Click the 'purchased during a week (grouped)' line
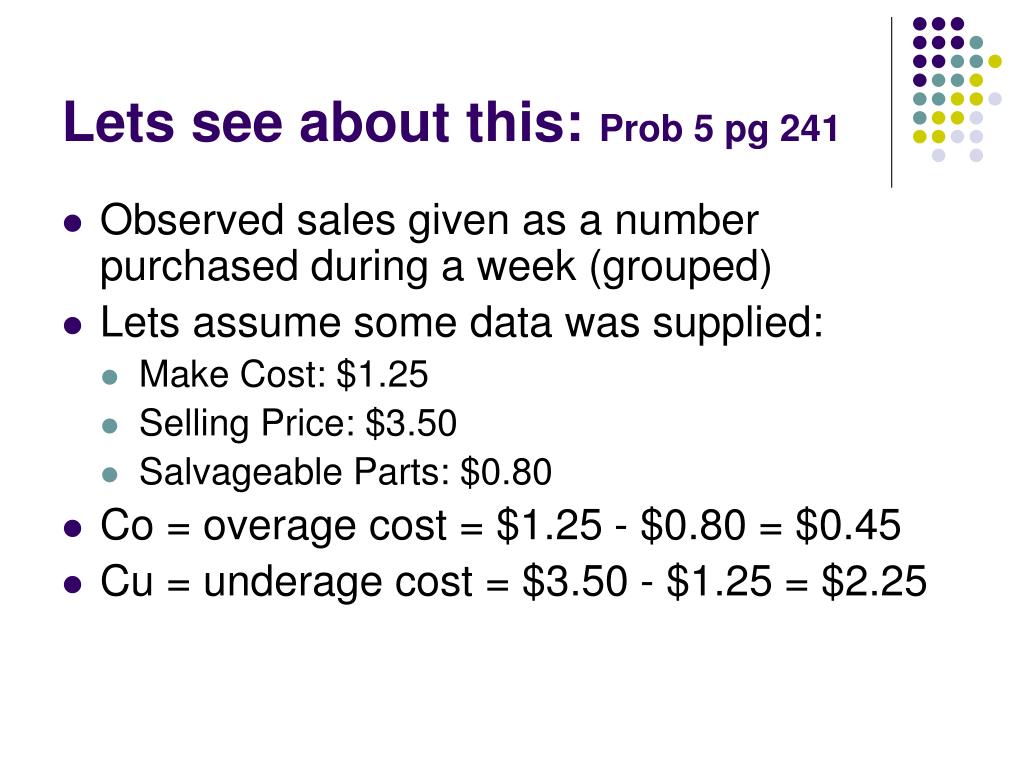Screen dimensions: 1024x768 point(436,268)
